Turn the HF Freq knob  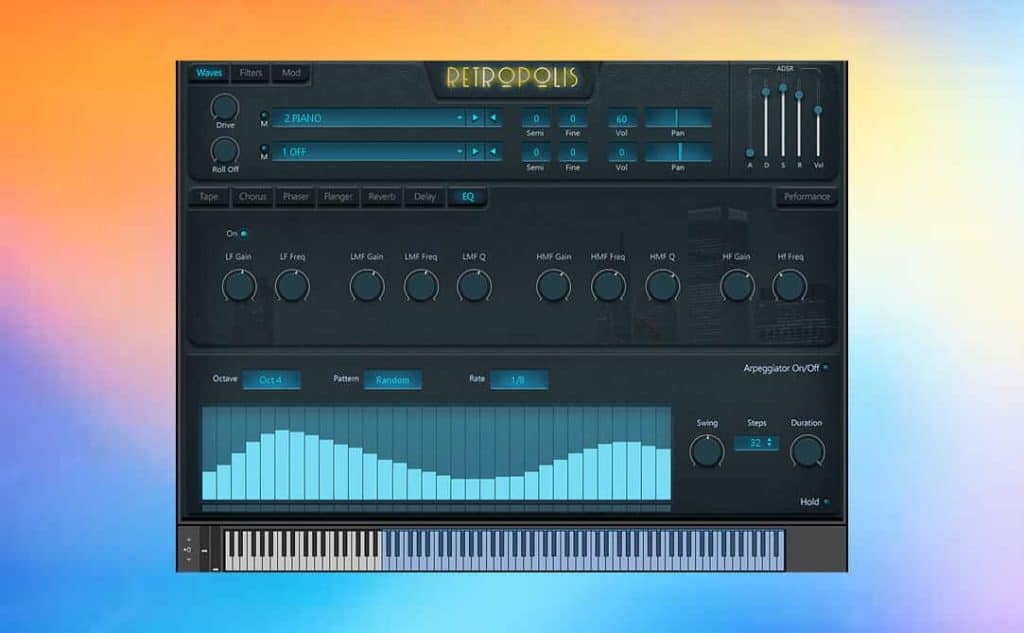tap(790, 286)
